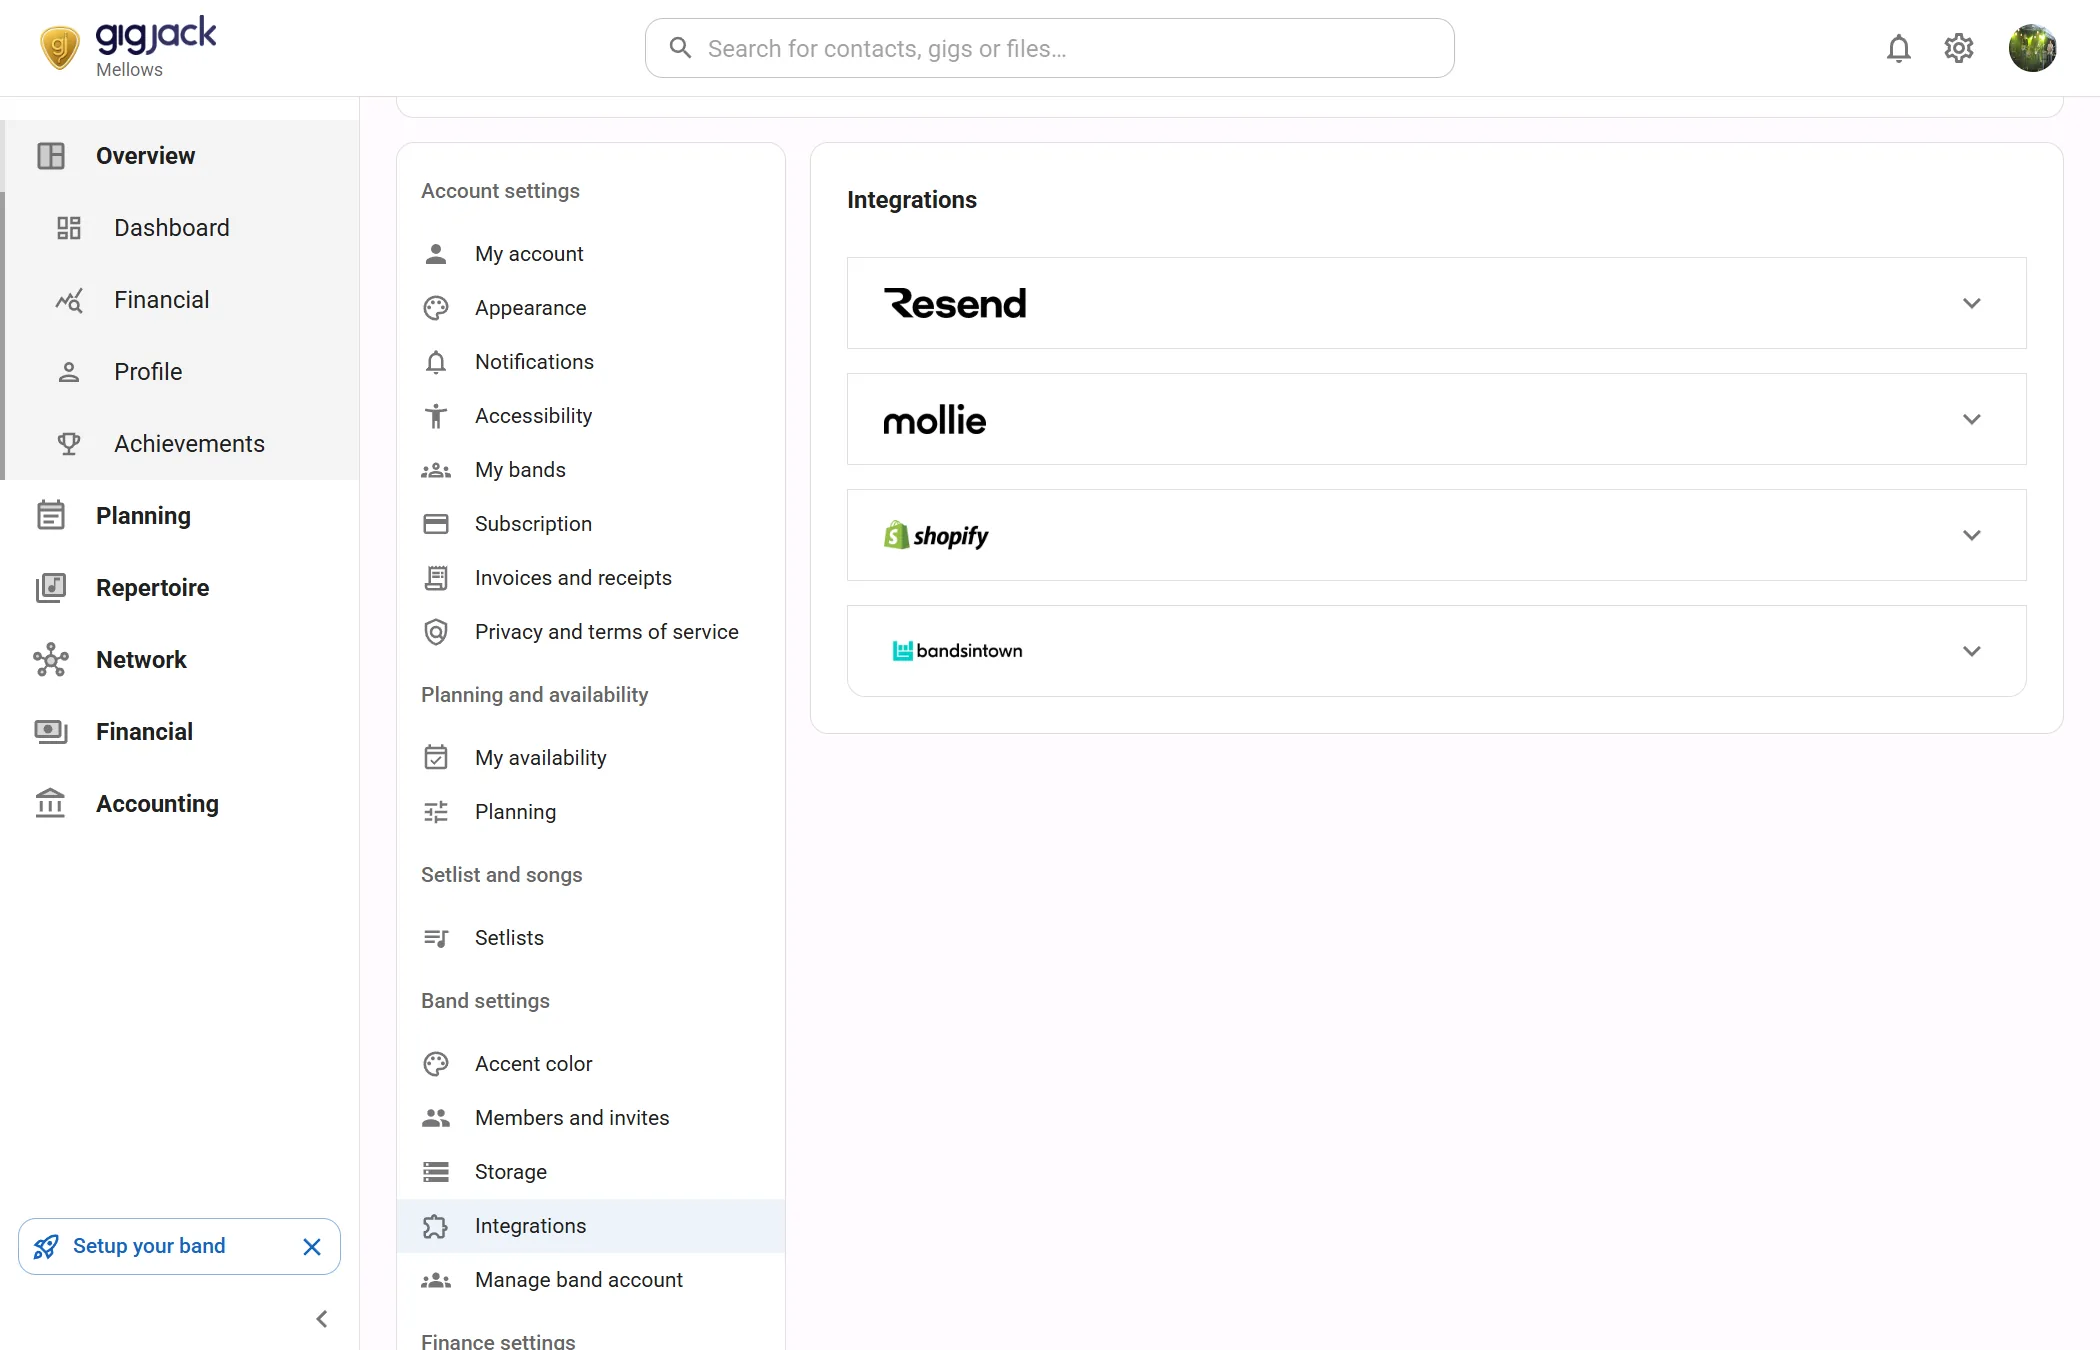Screen dimensions: 2100x1350
Task: Open Appearance palette icon
Action: tap(436, 308)
